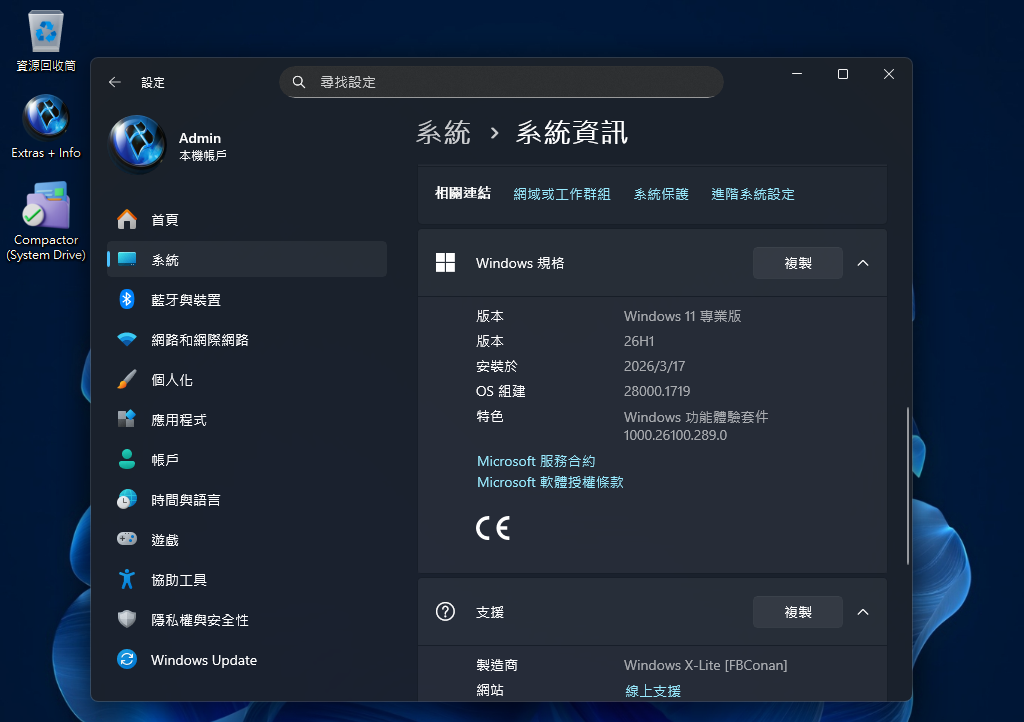Image resolution: width=1024 pixels, height=722 pixels.
Task: Click the Admin 本機帳戶 profile name
Action: [x=202, y=146]
